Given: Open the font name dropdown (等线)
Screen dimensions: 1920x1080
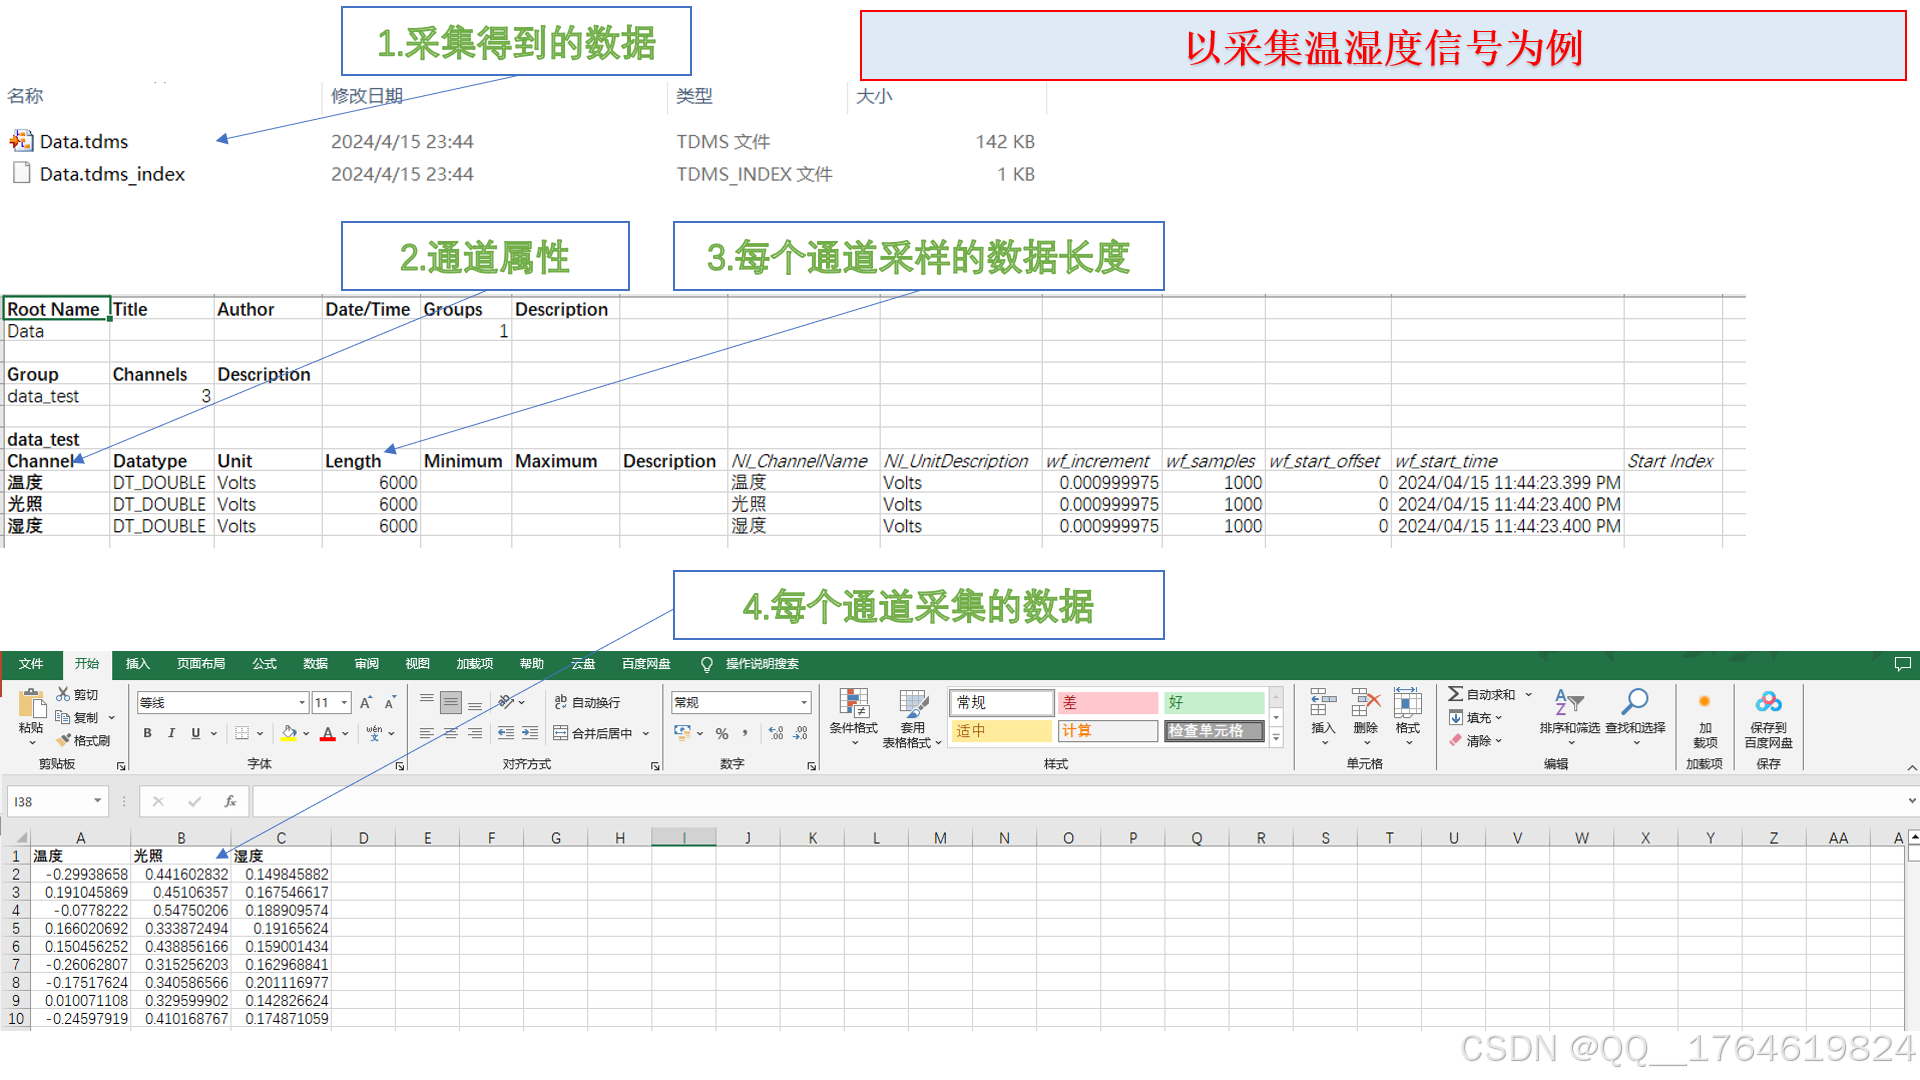Looking at the screenshot, I should [x=302, y=703].
